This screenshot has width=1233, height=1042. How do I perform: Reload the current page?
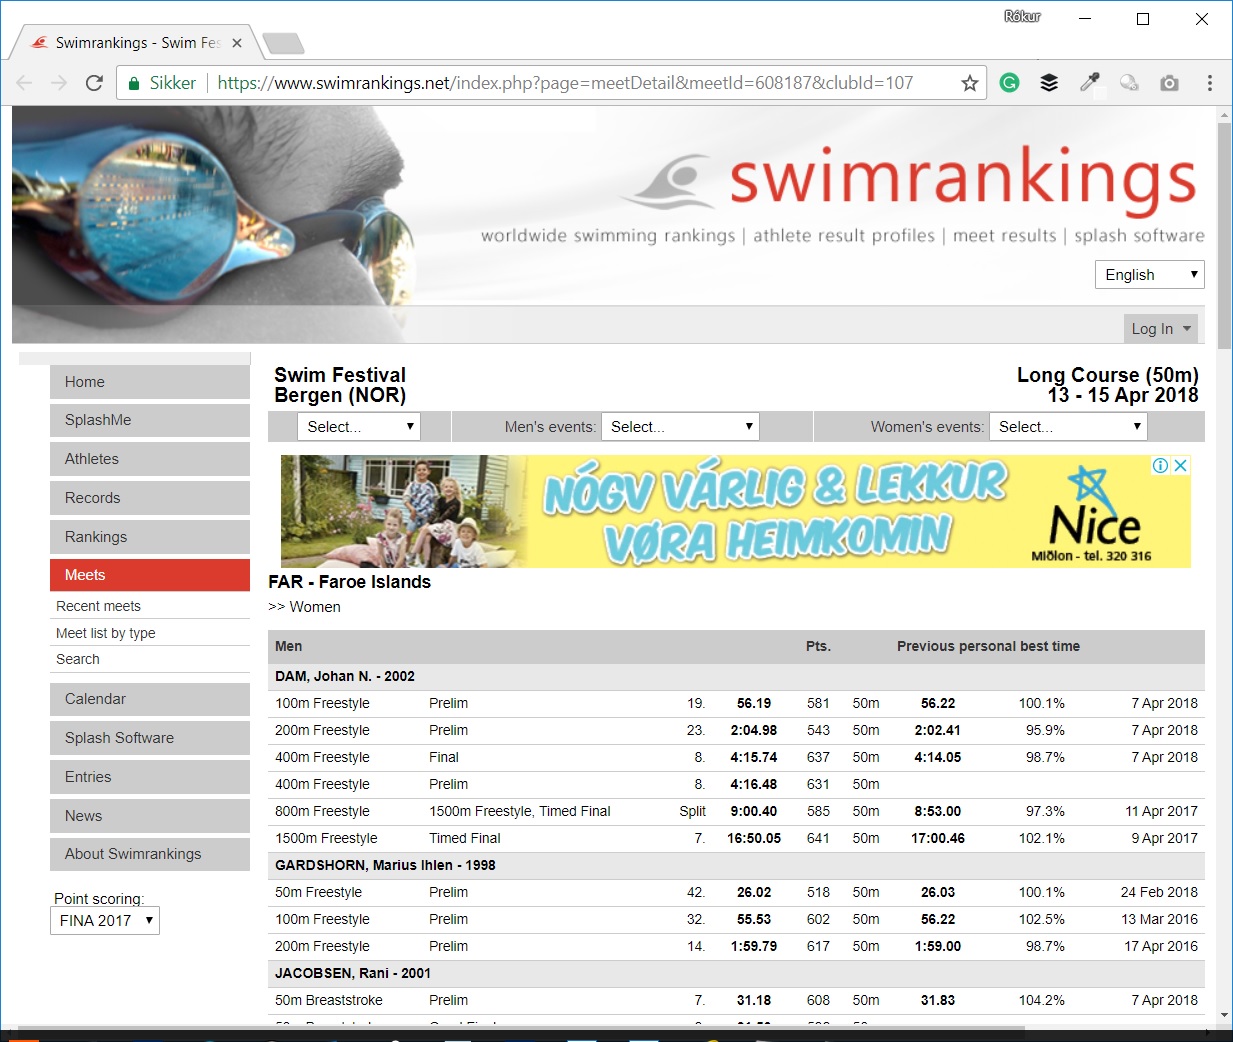94,83
